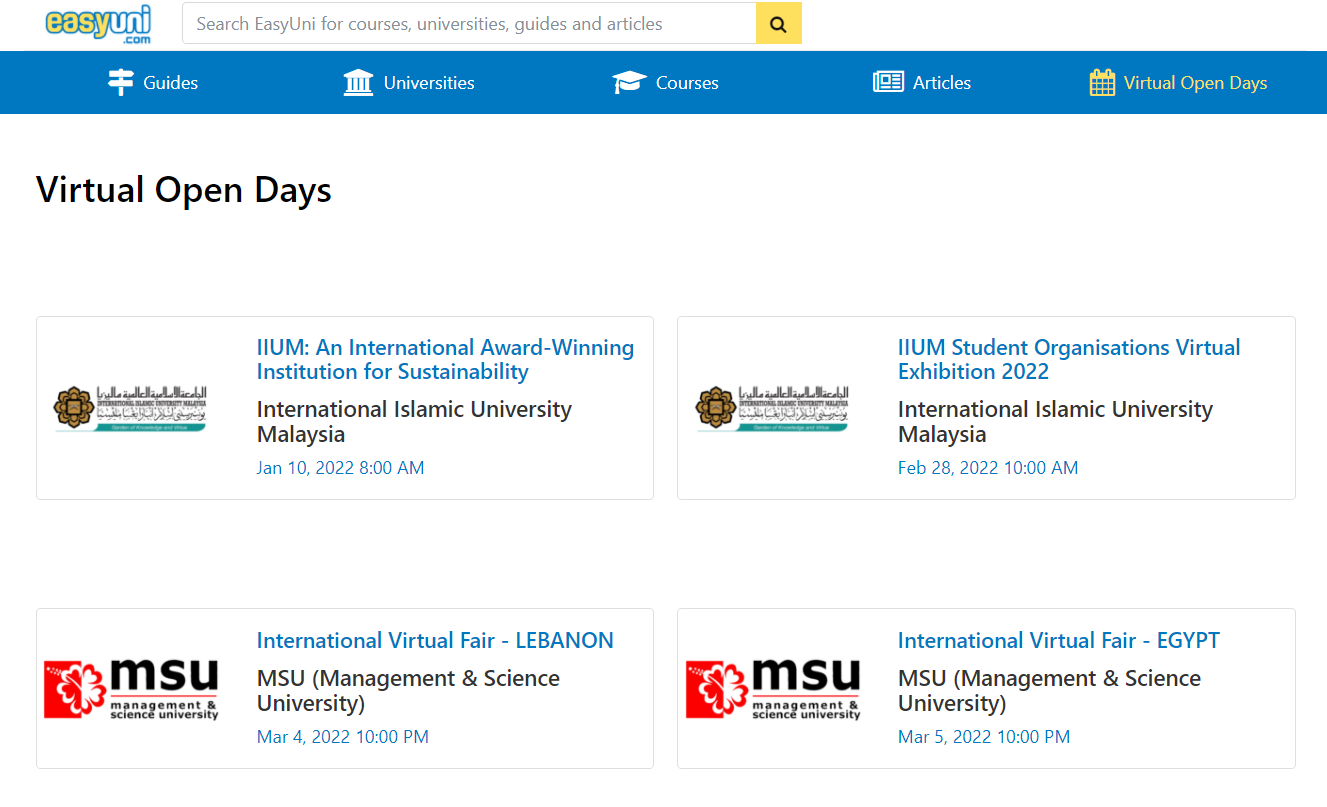Open International Virtual Fair - EGYPT link
The height and width of the screenshot is (807, 1327).
pos(1058,641)
